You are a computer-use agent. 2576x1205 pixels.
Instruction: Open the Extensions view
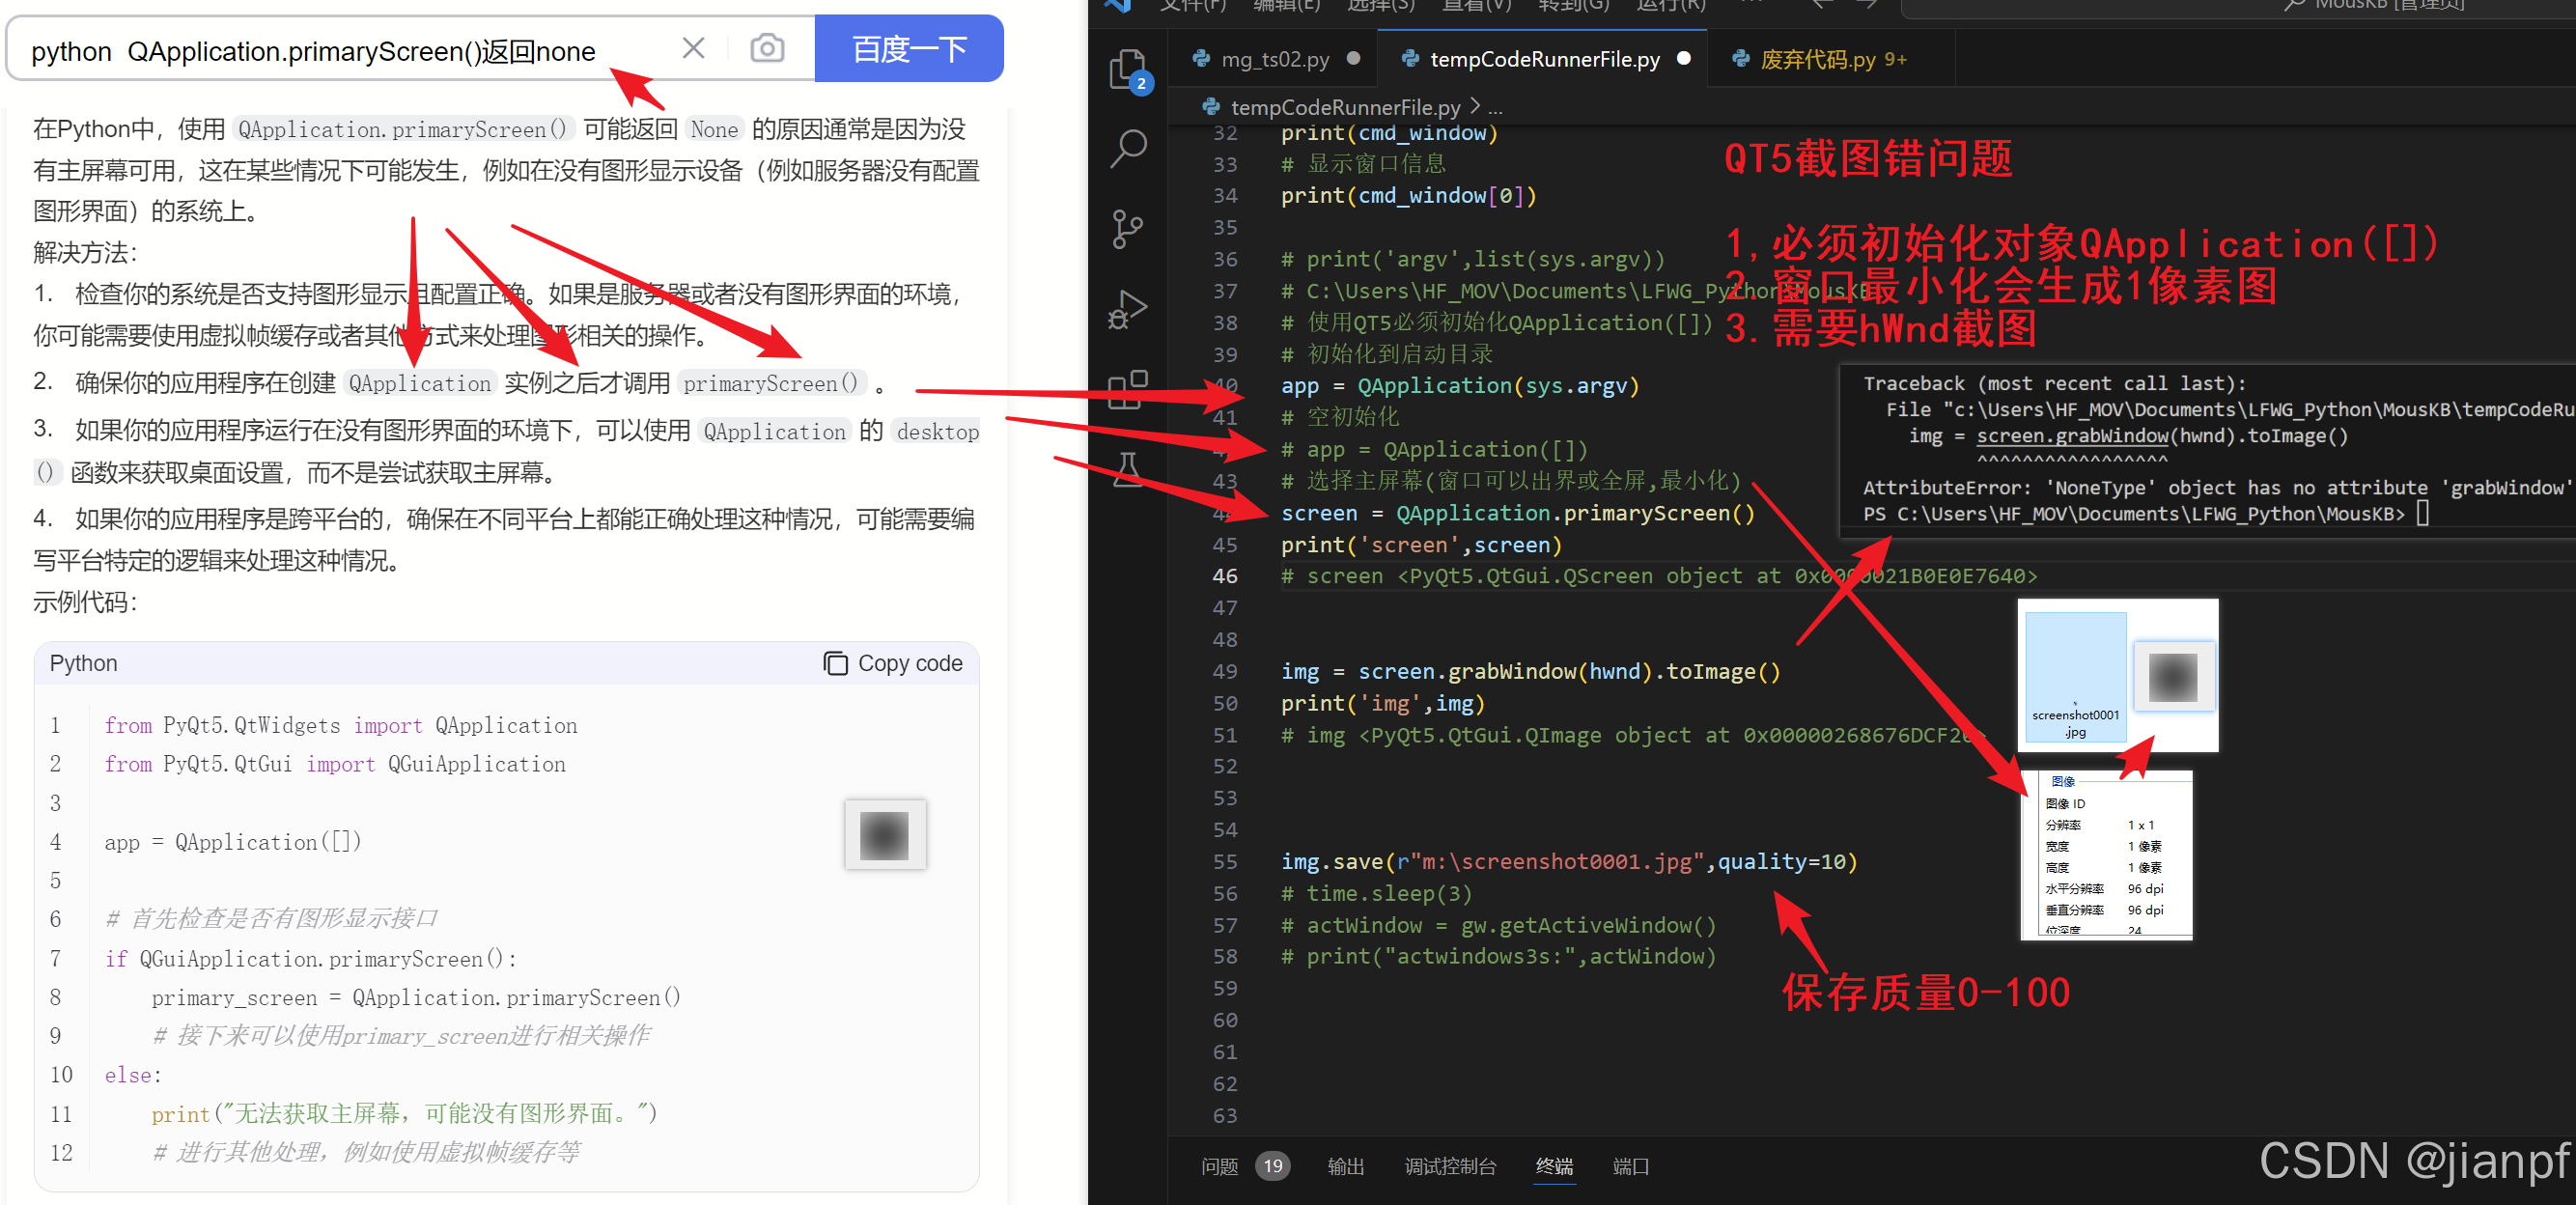(1127, 389)
